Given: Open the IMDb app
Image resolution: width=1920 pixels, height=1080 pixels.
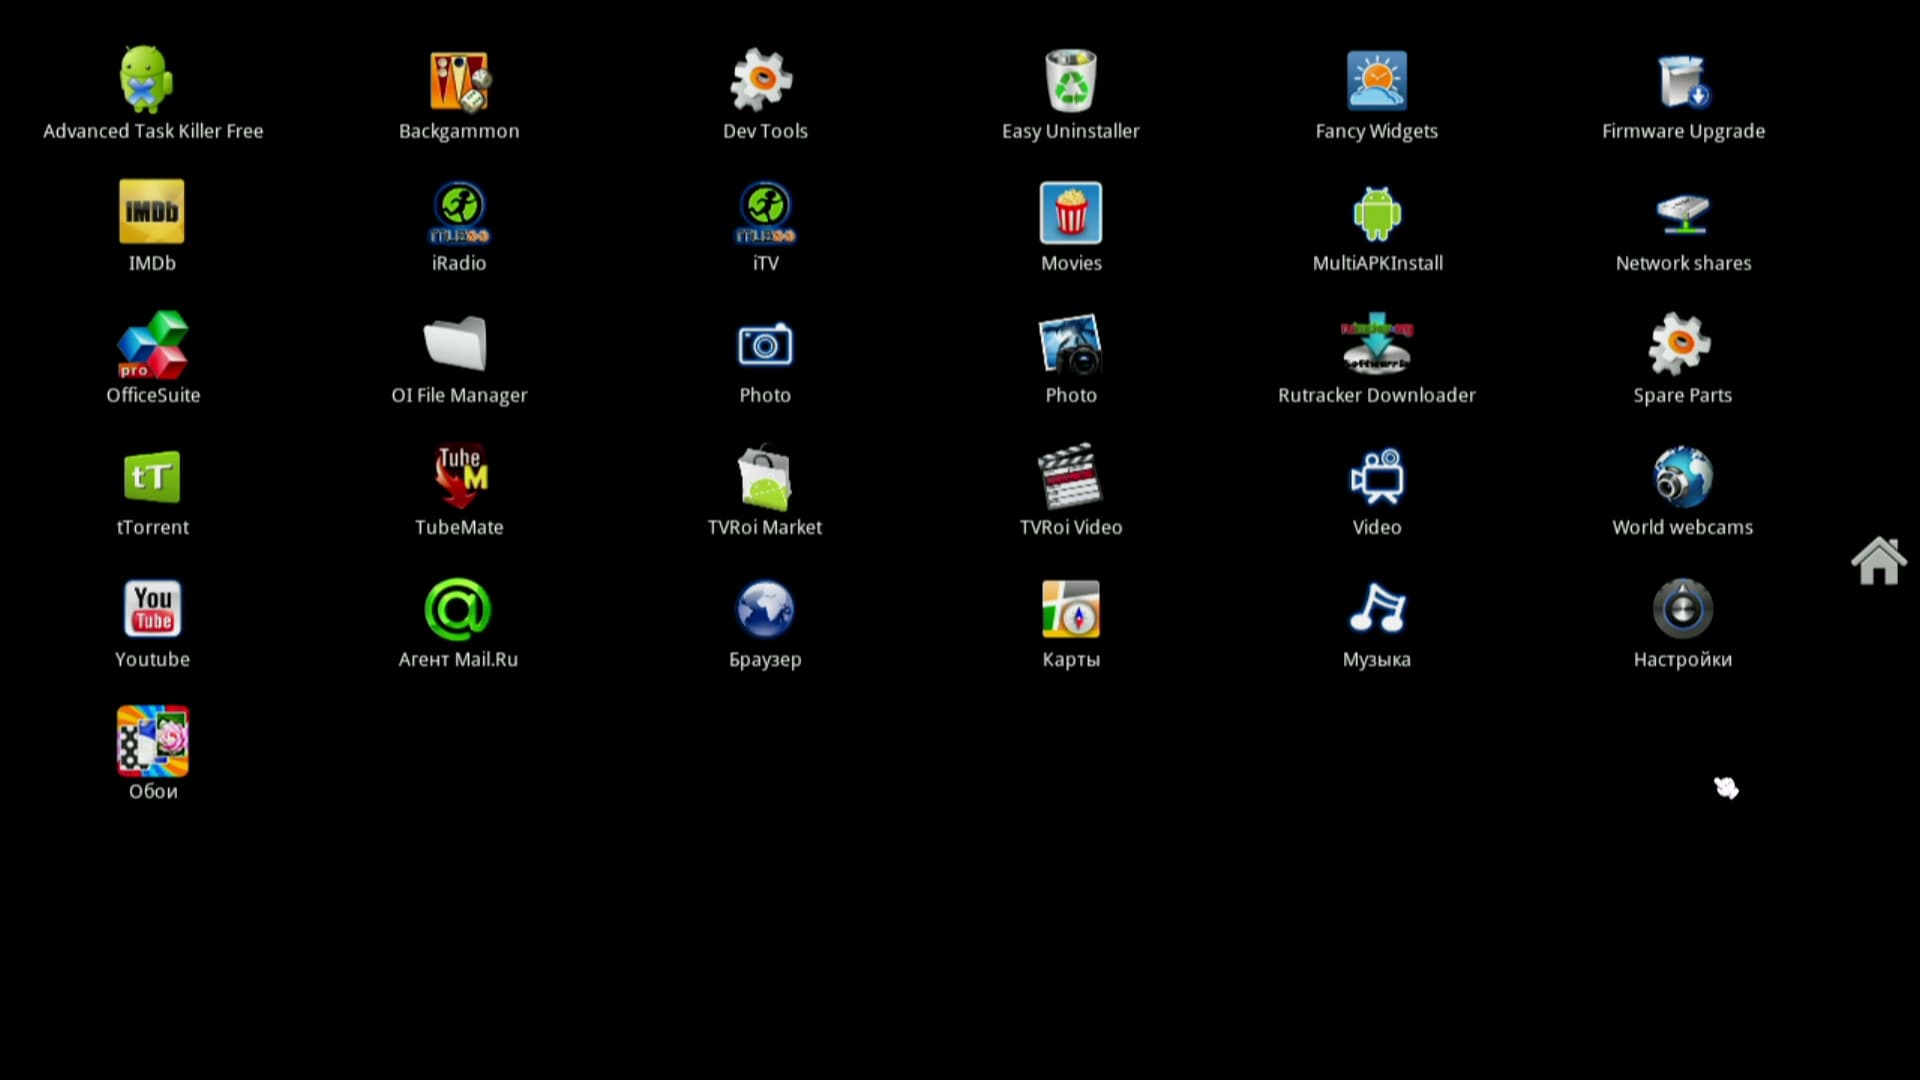Looking at the screenshot, I should tap(152, 212).
